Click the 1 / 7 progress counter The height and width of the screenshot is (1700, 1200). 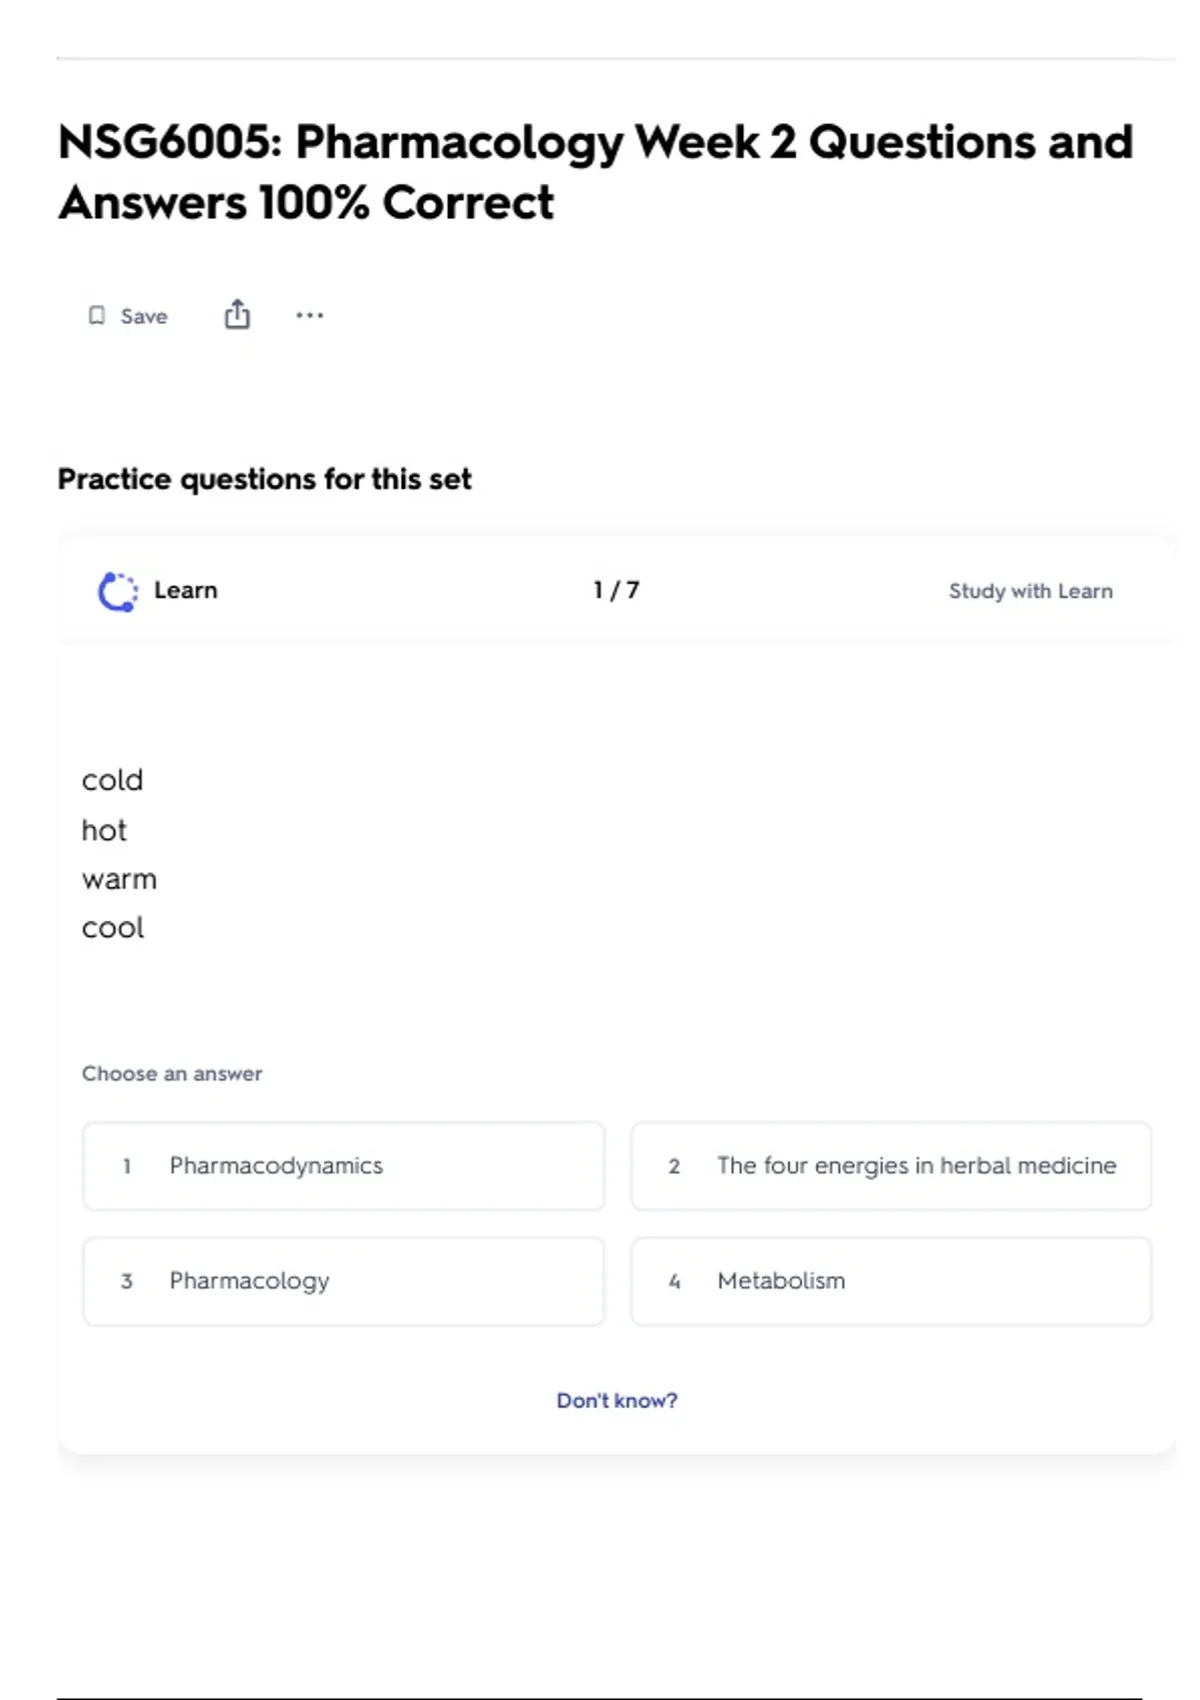tap(616, 590)
